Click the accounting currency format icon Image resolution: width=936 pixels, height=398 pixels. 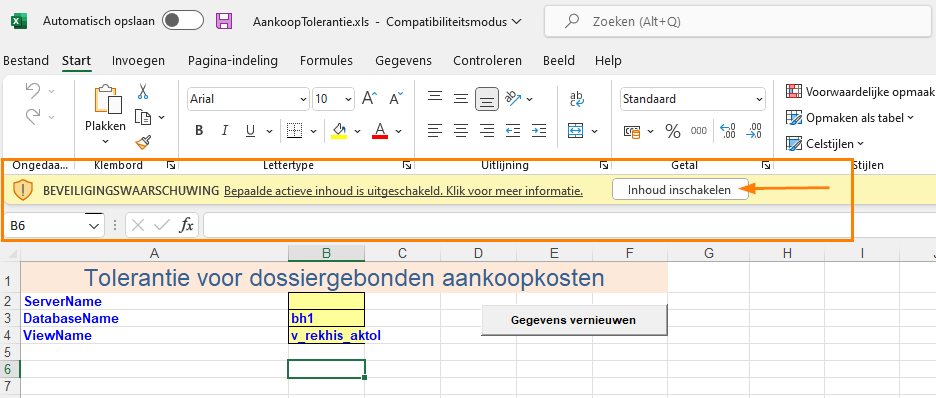click(x=632, y=131)
